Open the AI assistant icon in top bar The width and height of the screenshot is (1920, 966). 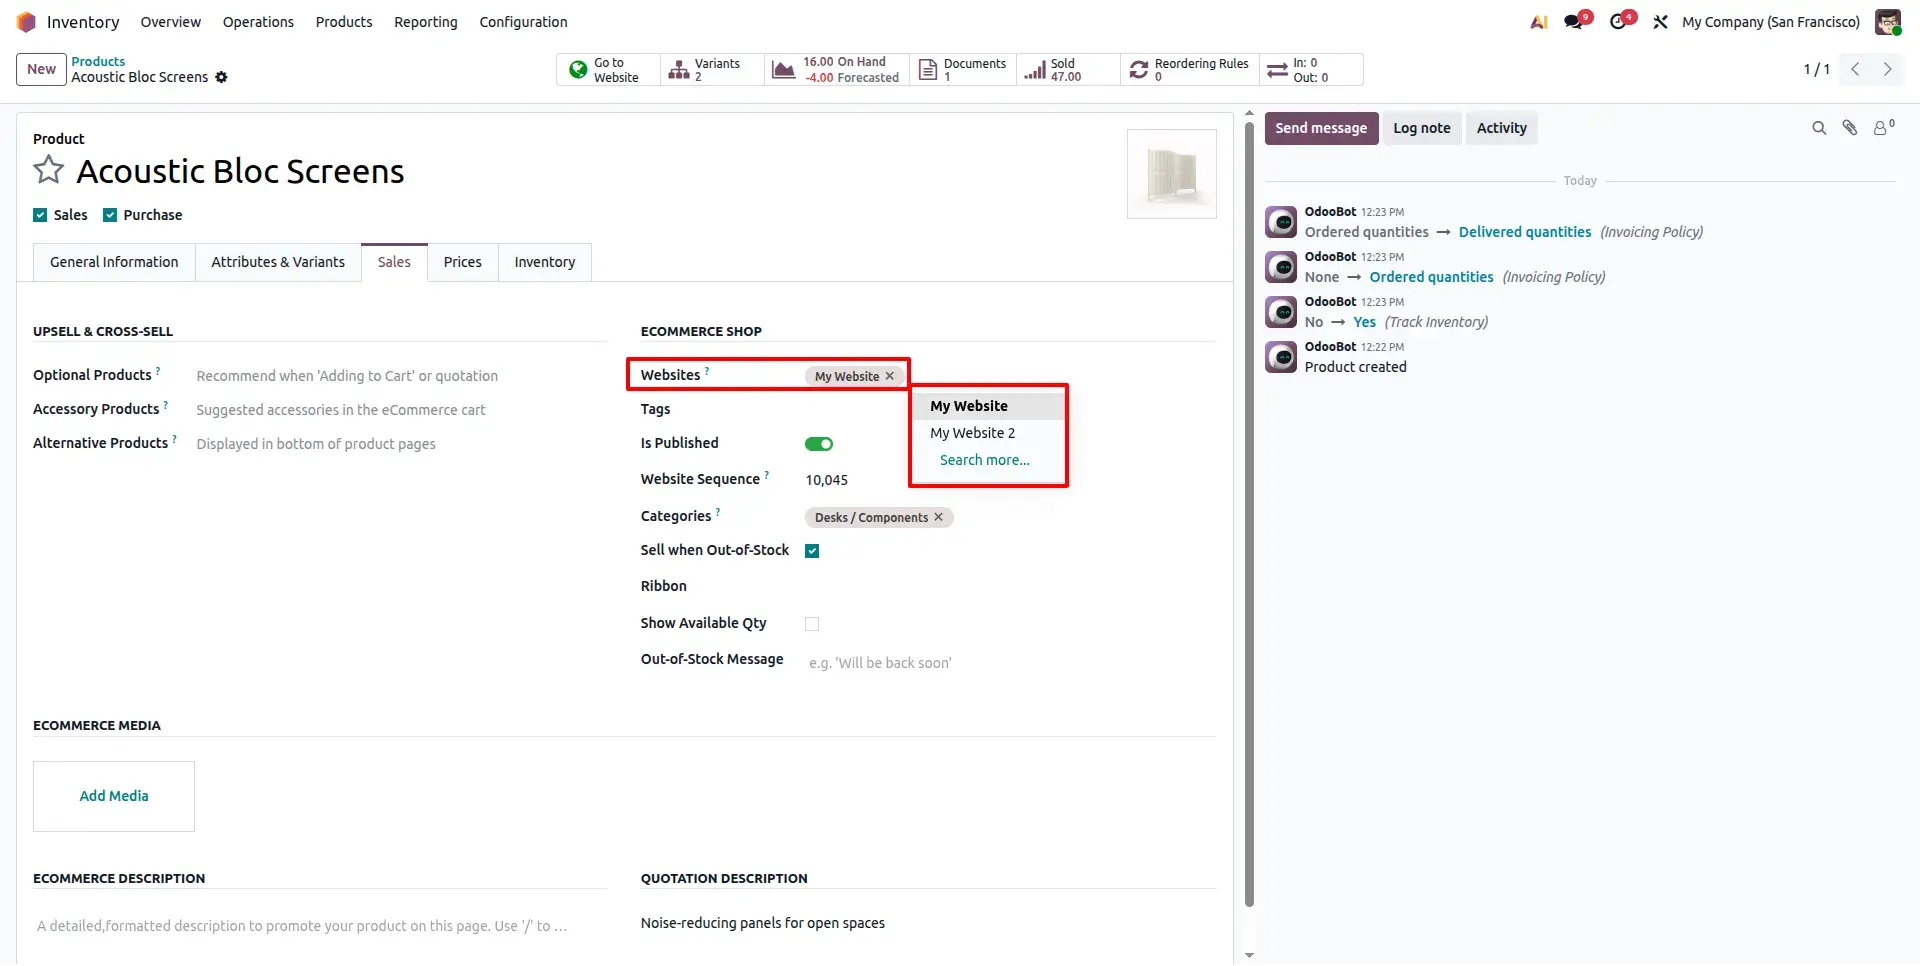coord(1539,22)
